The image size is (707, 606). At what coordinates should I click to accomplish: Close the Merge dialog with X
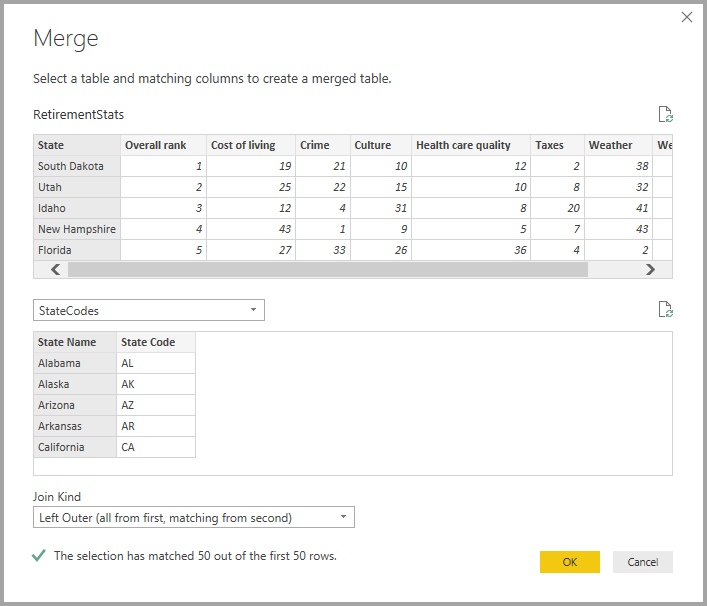(687, 17)
